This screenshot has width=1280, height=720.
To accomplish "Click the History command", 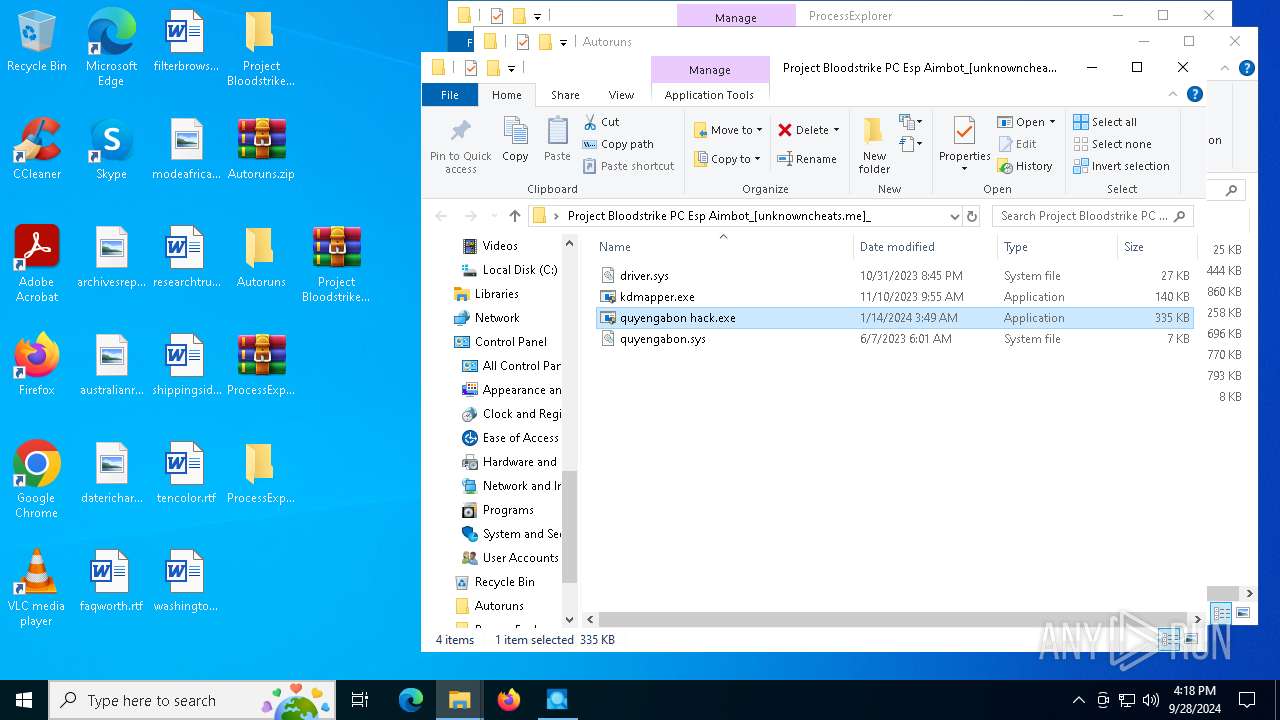I will pos(1025,166).
